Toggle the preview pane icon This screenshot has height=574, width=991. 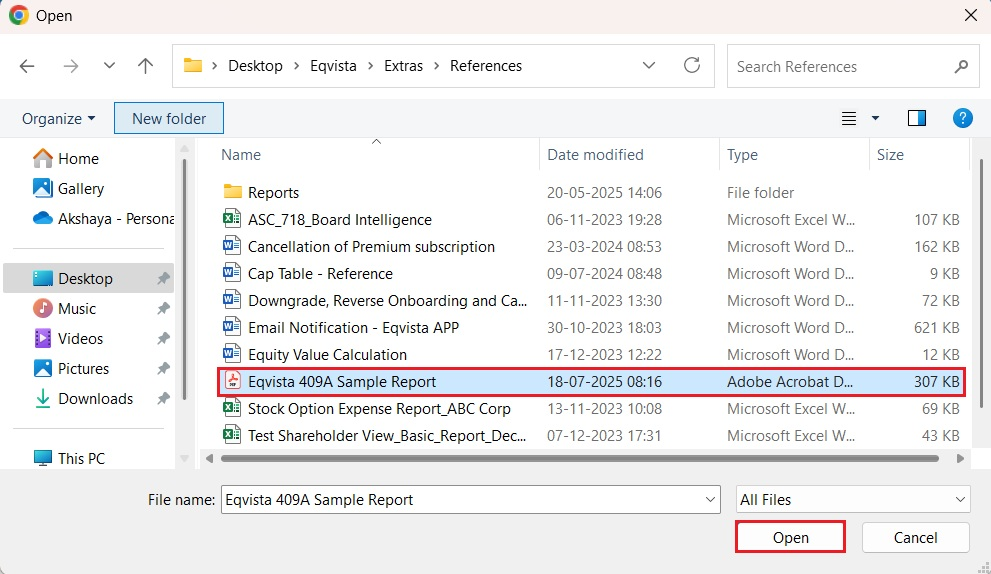(x=916, y=118)
